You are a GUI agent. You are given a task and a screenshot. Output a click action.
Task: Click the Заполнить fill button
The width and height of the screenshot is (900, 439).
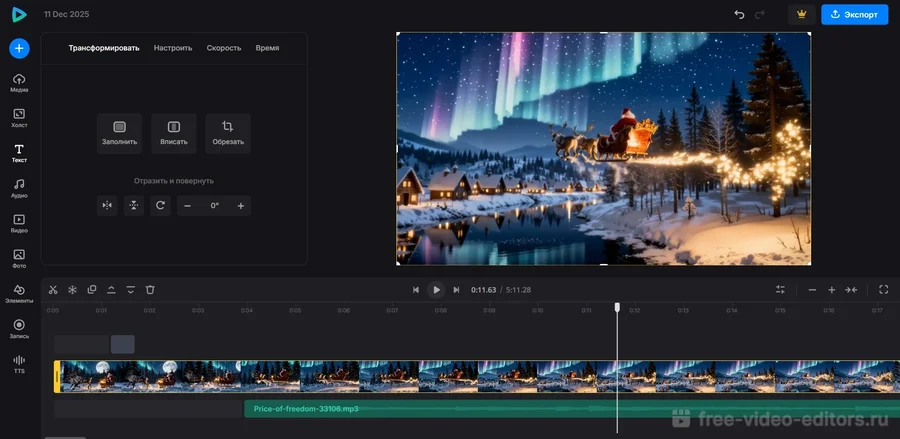click(x=119, y=133)
